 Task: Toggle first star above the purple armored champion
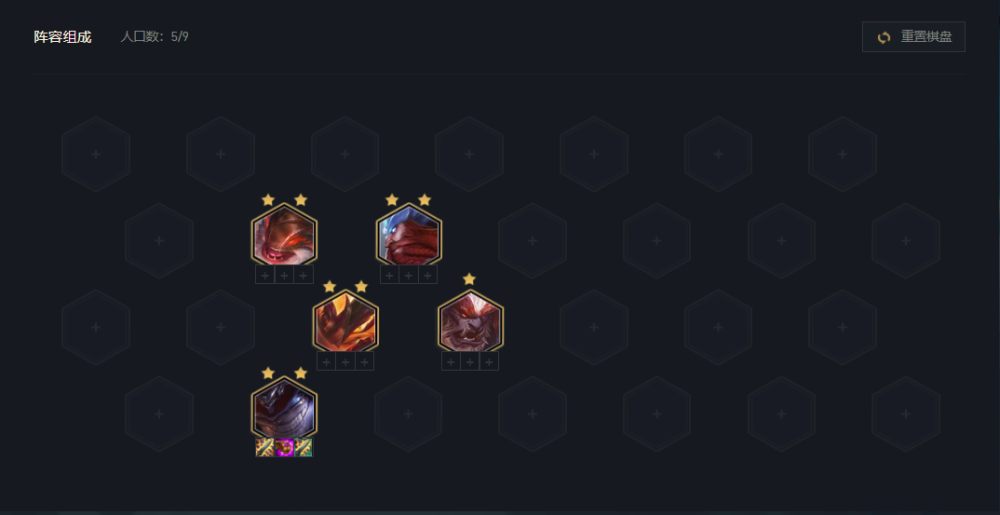click(x=268, y=373)
